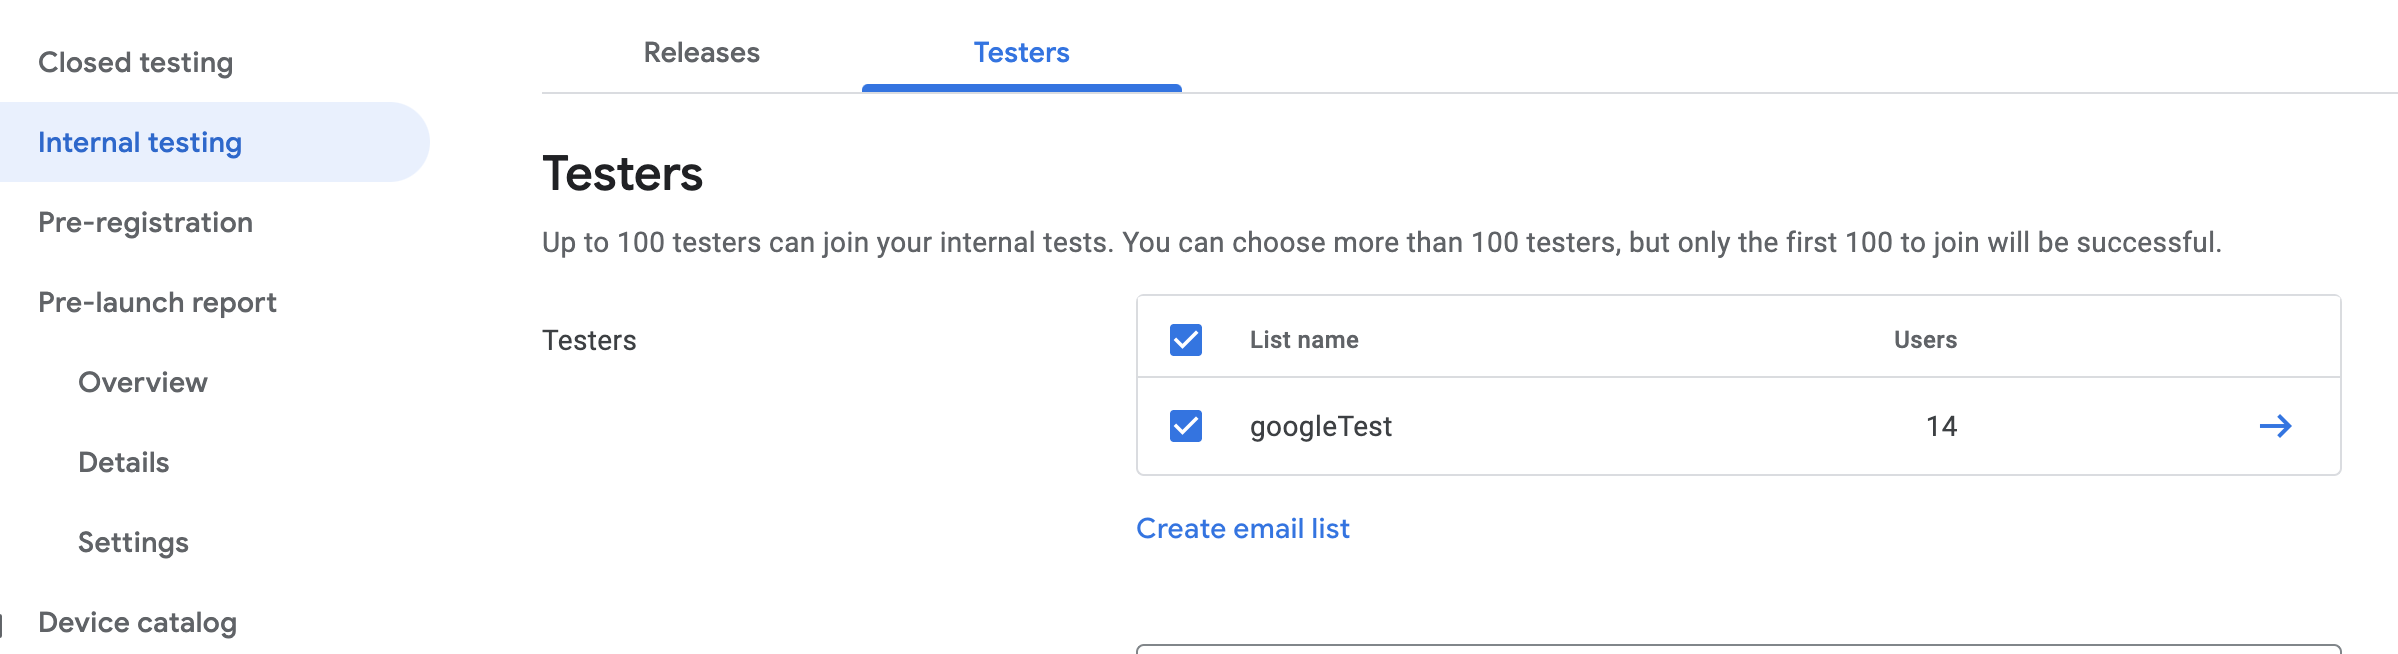Viewport: 2398px width, 654px height.
Task: Click the List name column header
Action: coord(1304,340)
